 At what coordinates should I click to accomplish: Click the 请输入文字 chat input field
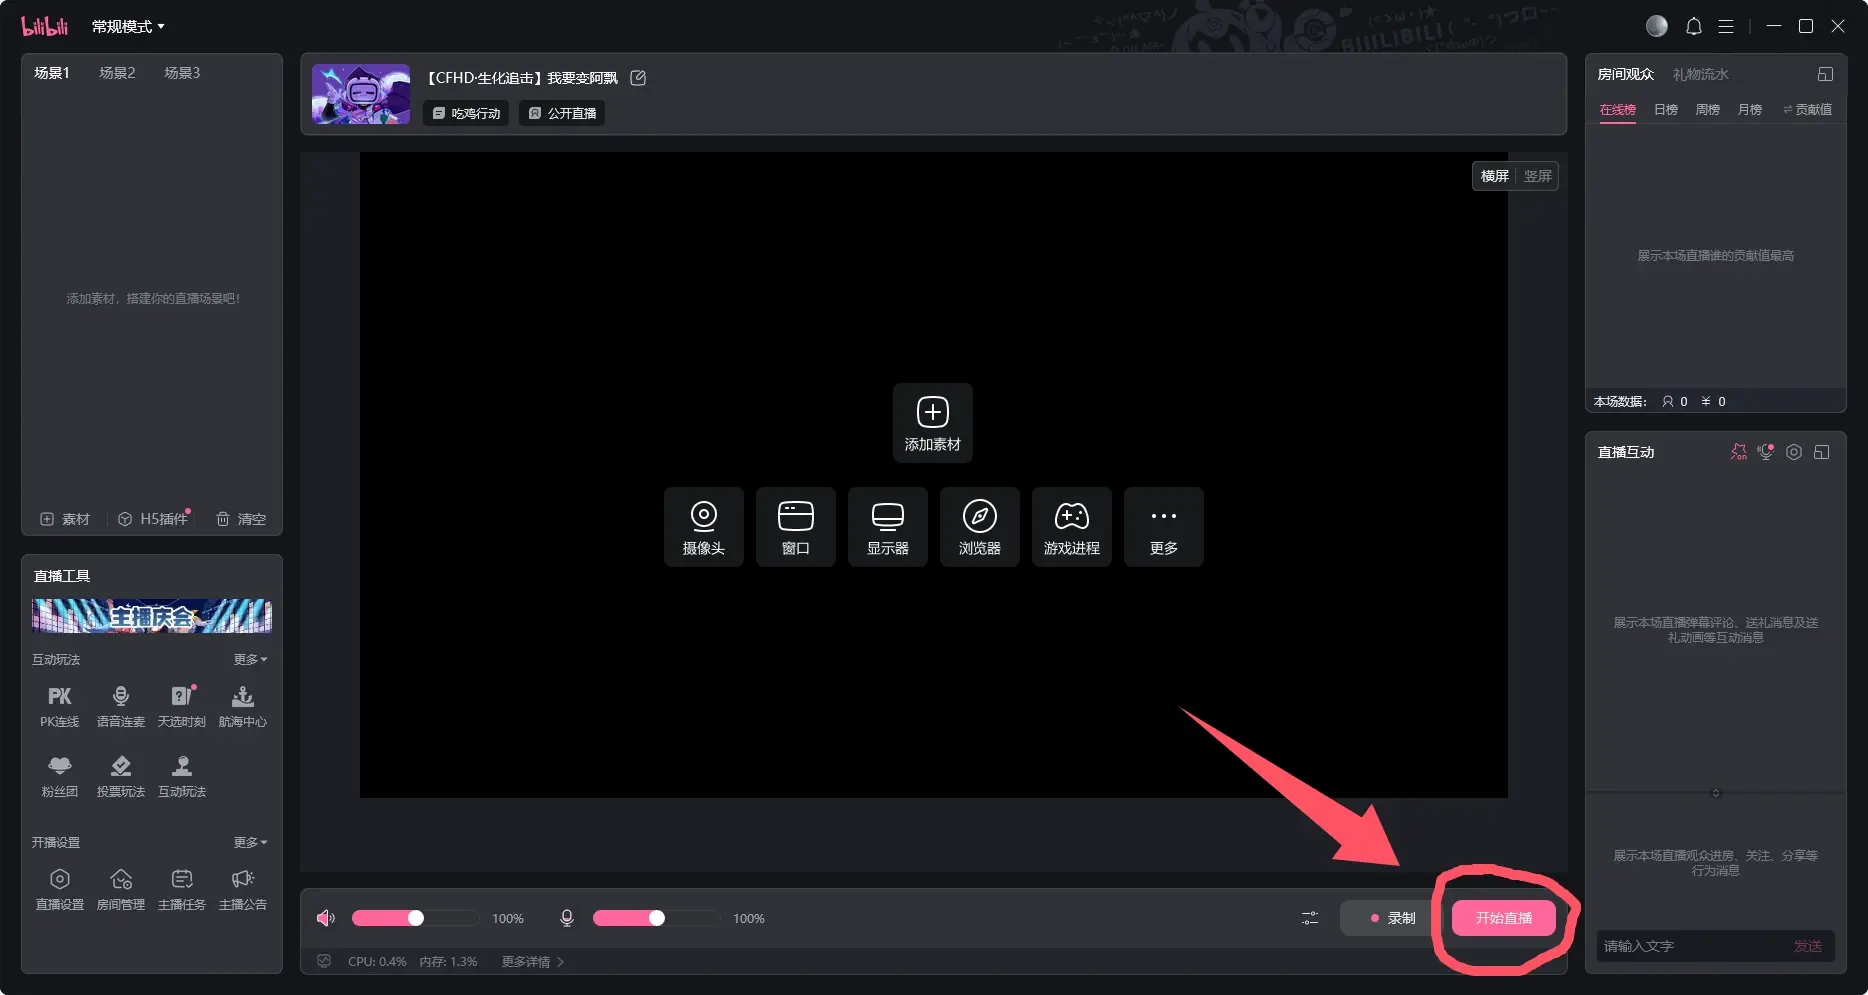coord(1690,946)
